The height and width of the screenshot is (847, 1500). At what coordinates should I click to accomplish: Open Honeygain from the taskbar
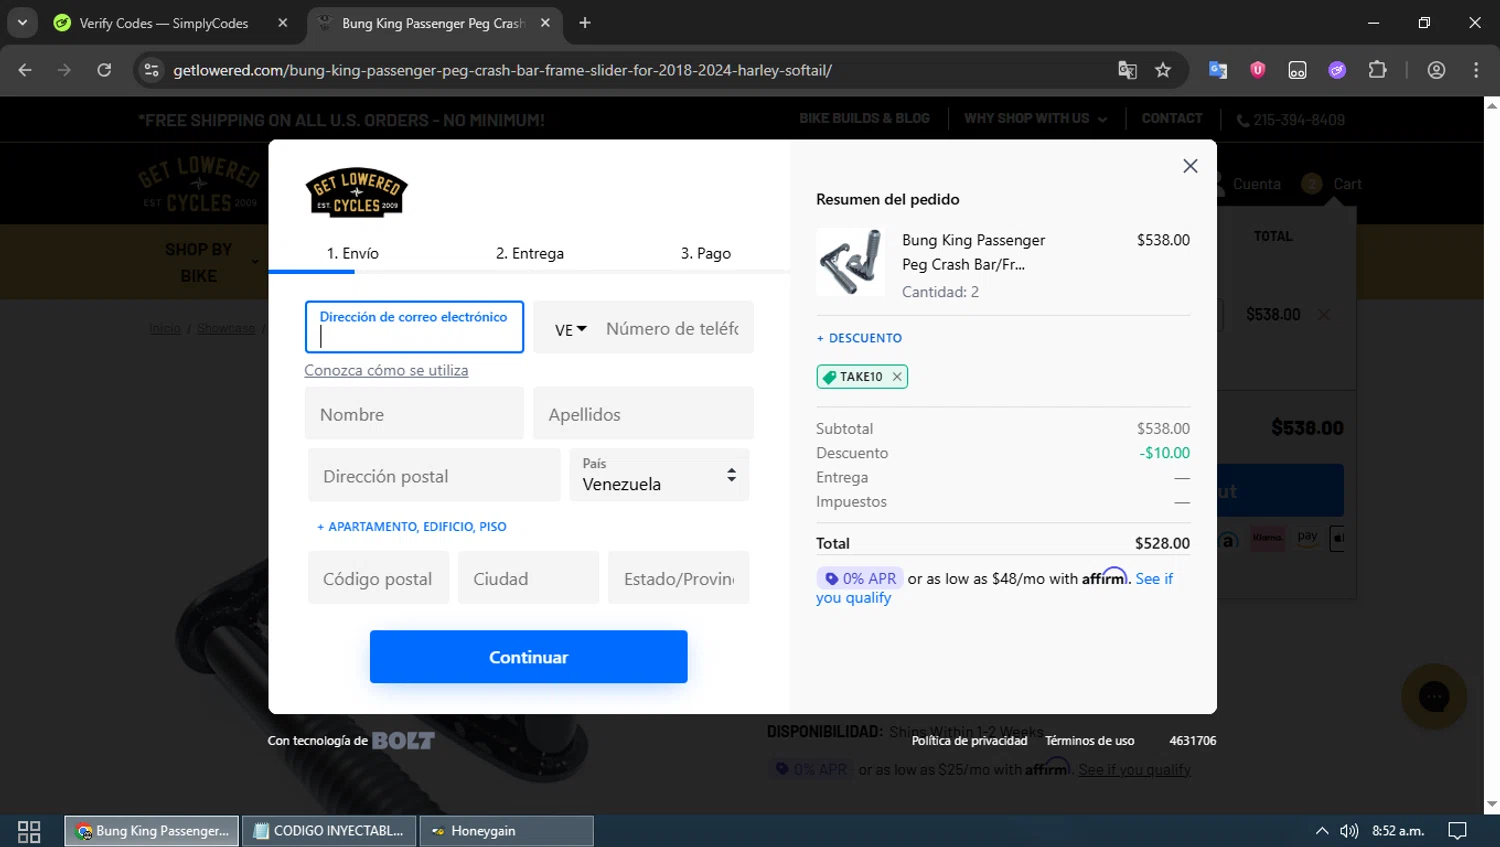(506, 831)
